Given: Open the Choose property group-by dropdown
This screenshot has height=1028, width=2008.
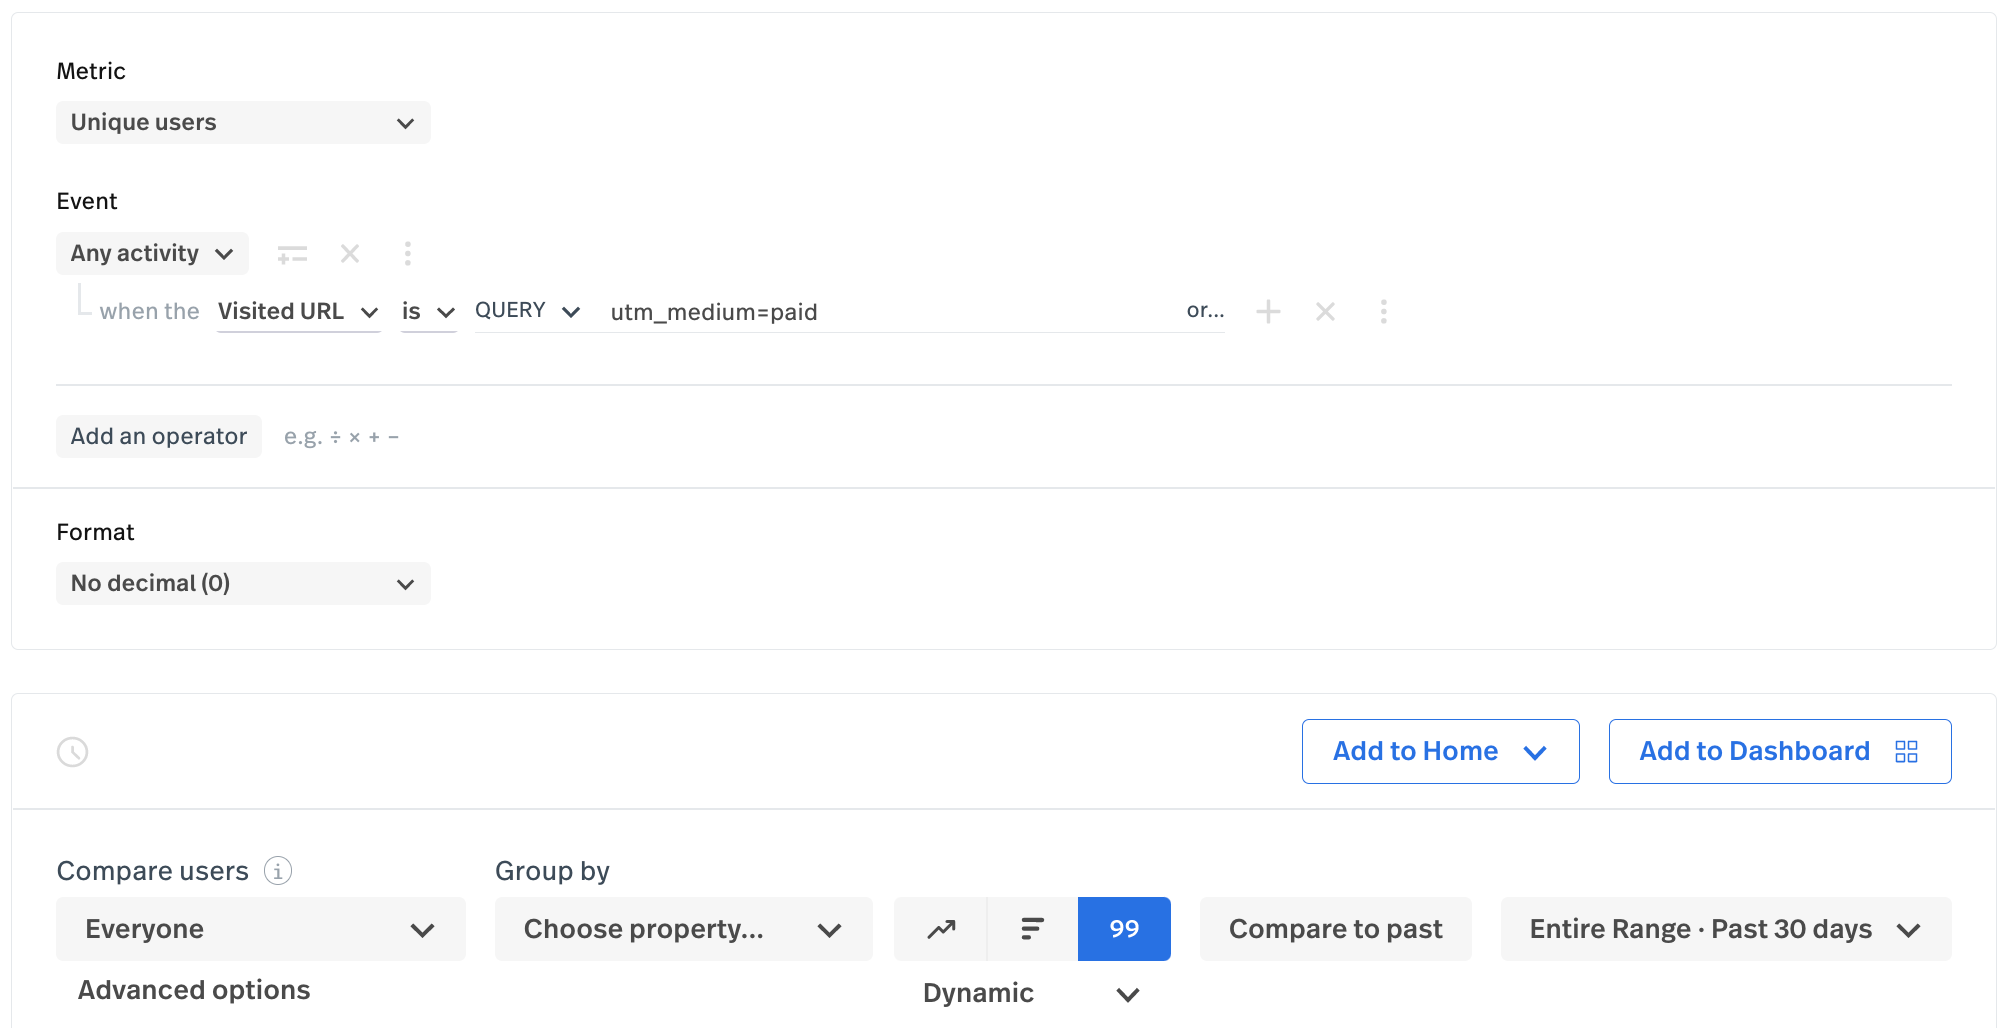Looking at the screenshot, I should 683,929.
